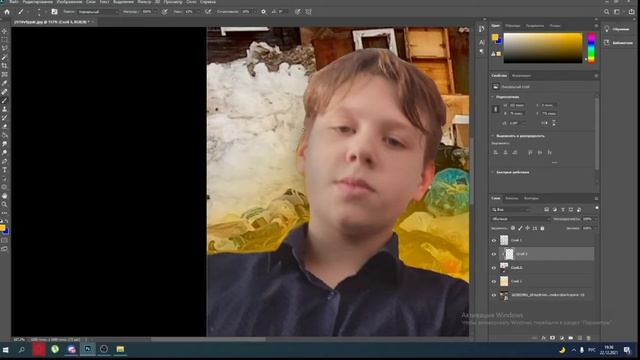
Task: Open the brush settings panel icon
Action: tap(54, 12)
